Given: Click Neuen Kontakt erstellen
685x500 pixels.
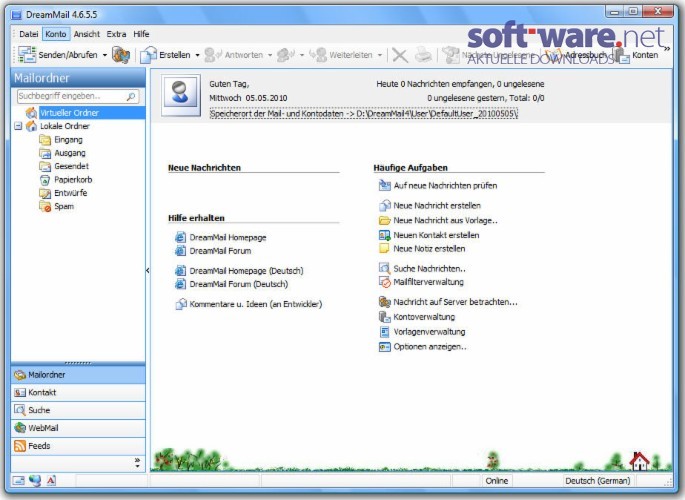Looking at the screenshot, I should point(436,235).
